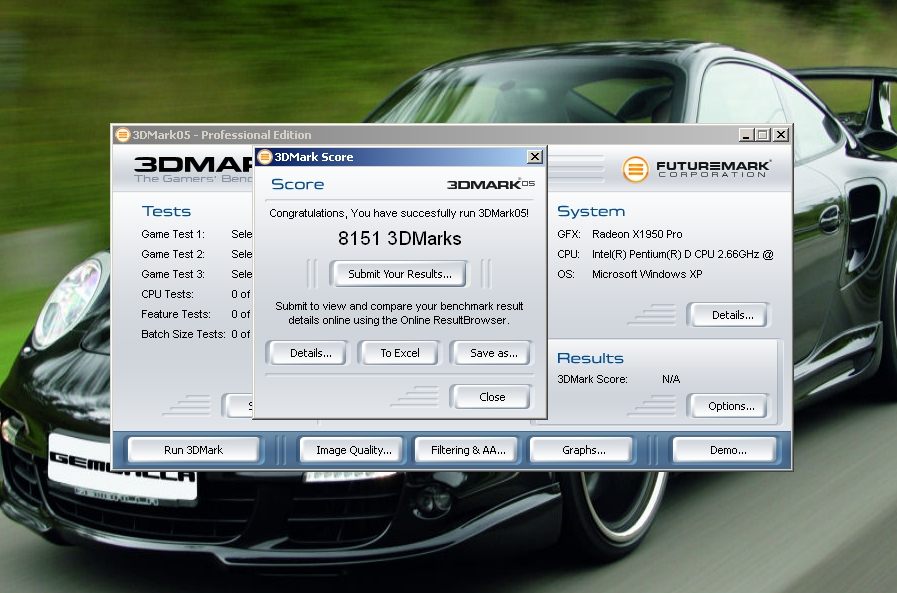
Task: Click the 'Score' heading in the dialog
Action: [297, 184]
